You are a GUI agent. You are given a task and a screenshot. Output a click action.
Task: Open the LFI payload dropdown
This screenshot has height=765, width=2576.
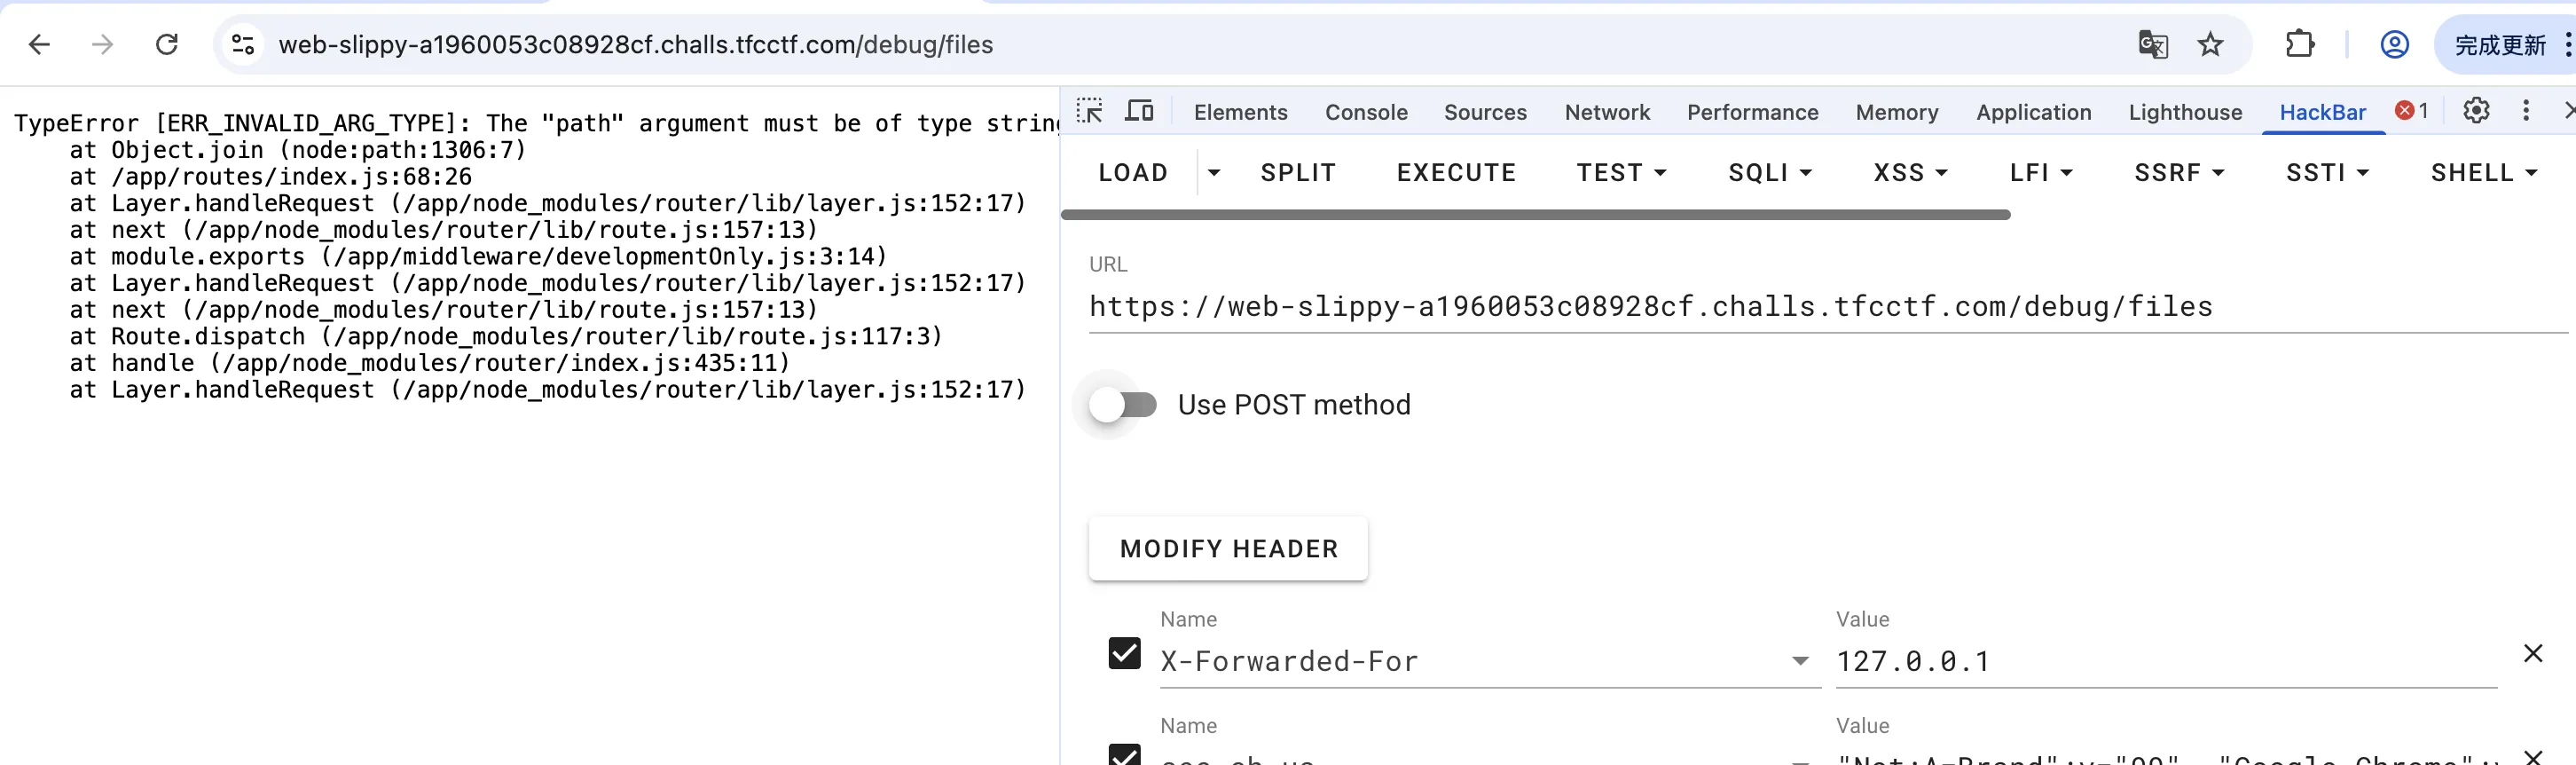point(2041,173)
